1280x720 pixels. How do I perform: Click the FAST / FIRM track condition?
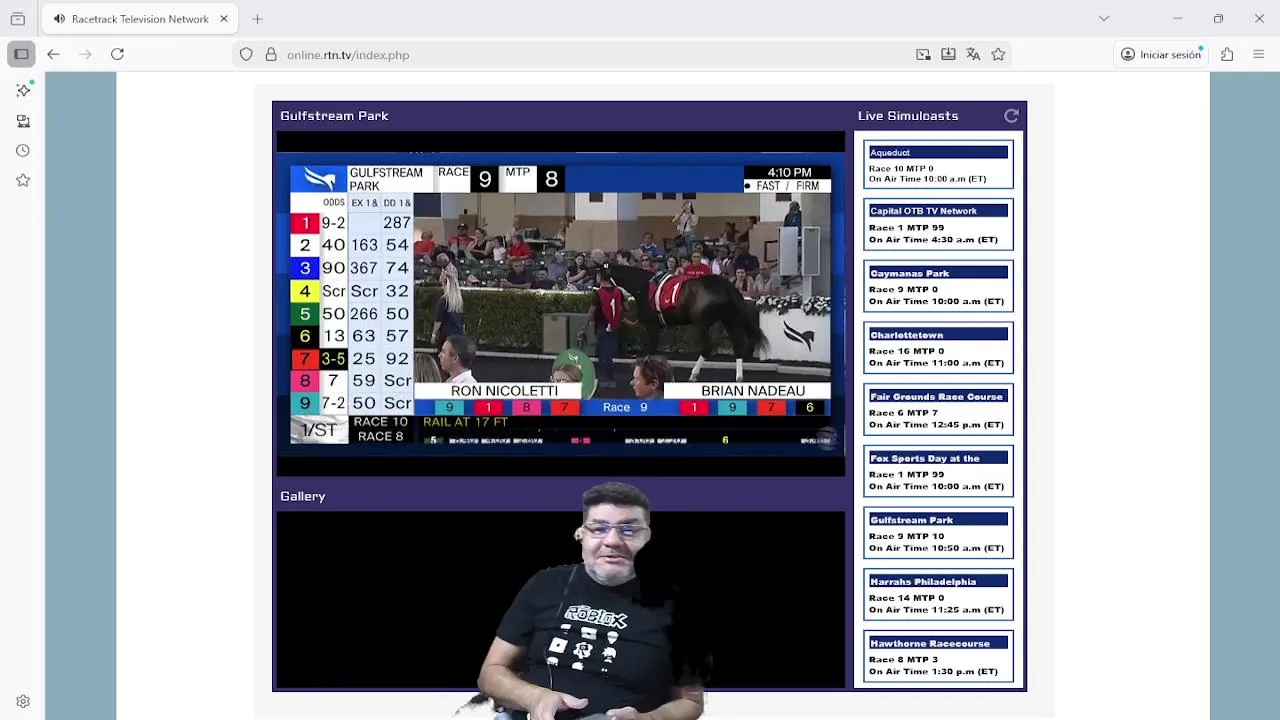(x=787, y=186)
